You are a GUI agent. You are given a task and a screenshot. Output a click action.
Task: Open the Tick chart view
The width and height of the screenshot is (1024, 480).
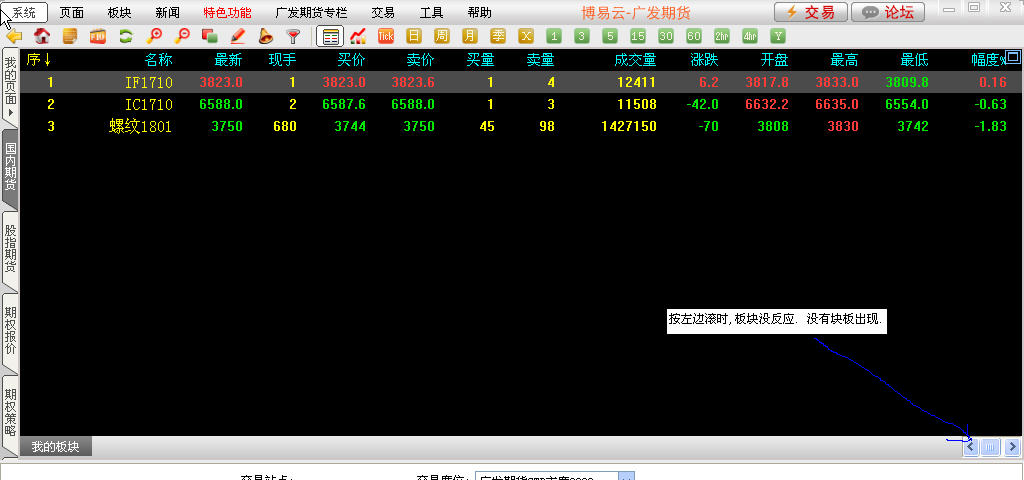[x=386, y=36]
